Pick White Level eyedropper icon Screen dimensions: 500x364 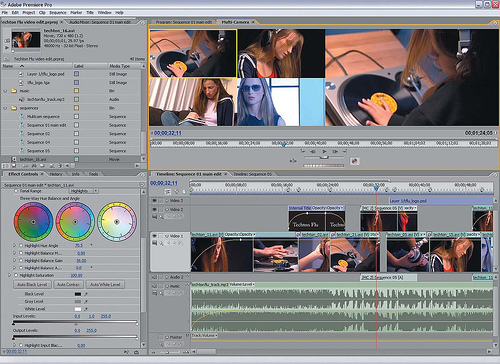[x=86, y=309]
